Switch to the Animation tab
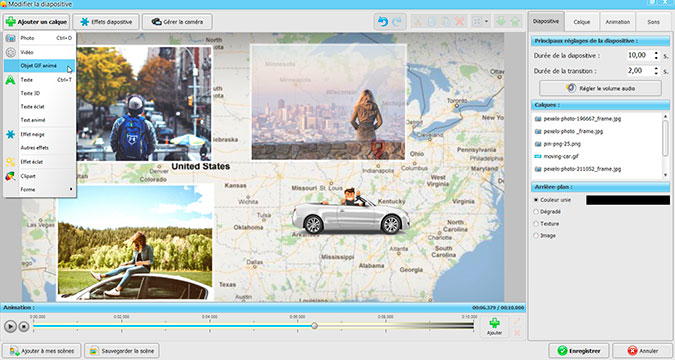This screenshot has height=360, width=675. point(617,22)
